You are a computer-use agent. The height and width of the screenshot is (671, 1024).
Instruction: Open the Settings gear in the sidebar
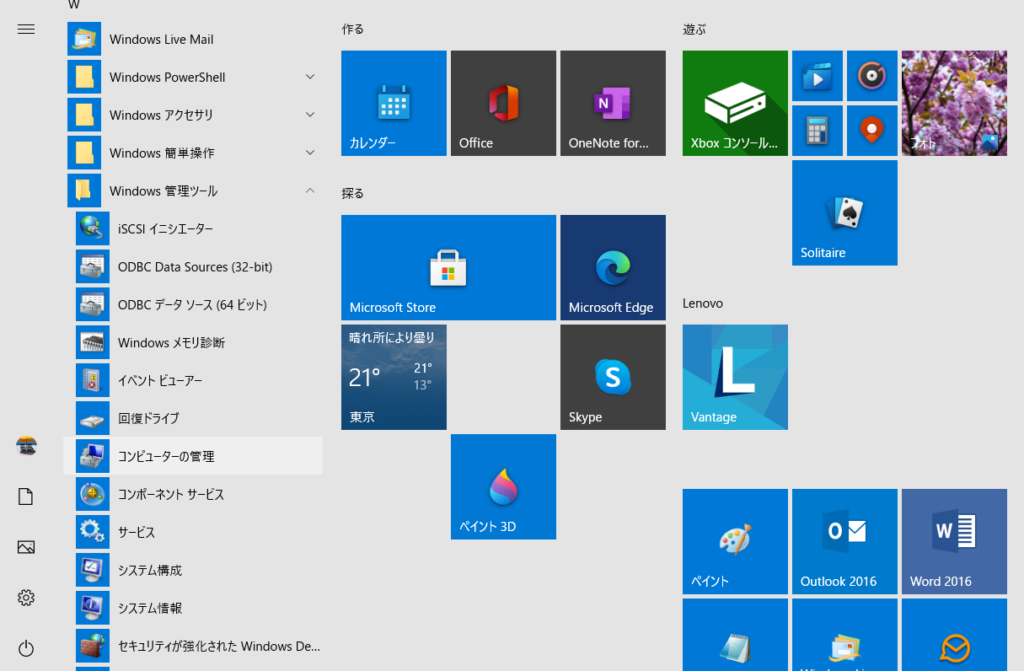[26, 598]
